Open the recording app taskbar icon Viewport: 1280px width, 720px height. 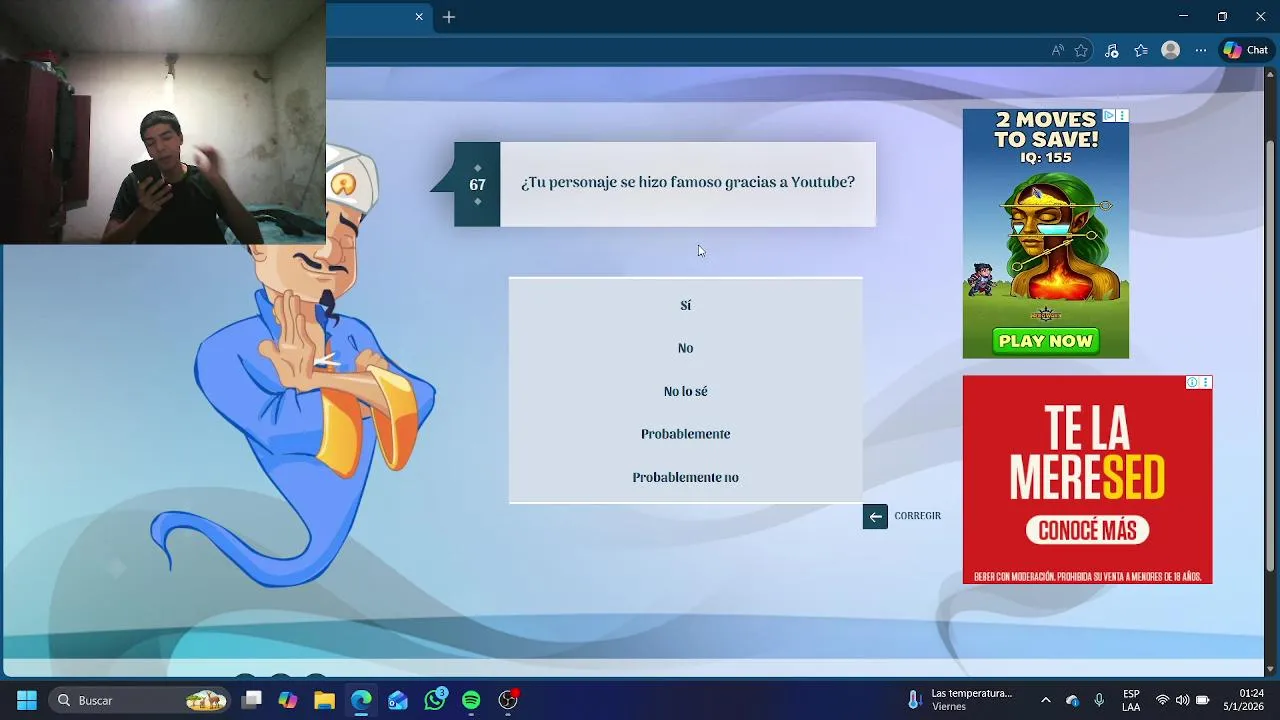click(x=508, y=700)
